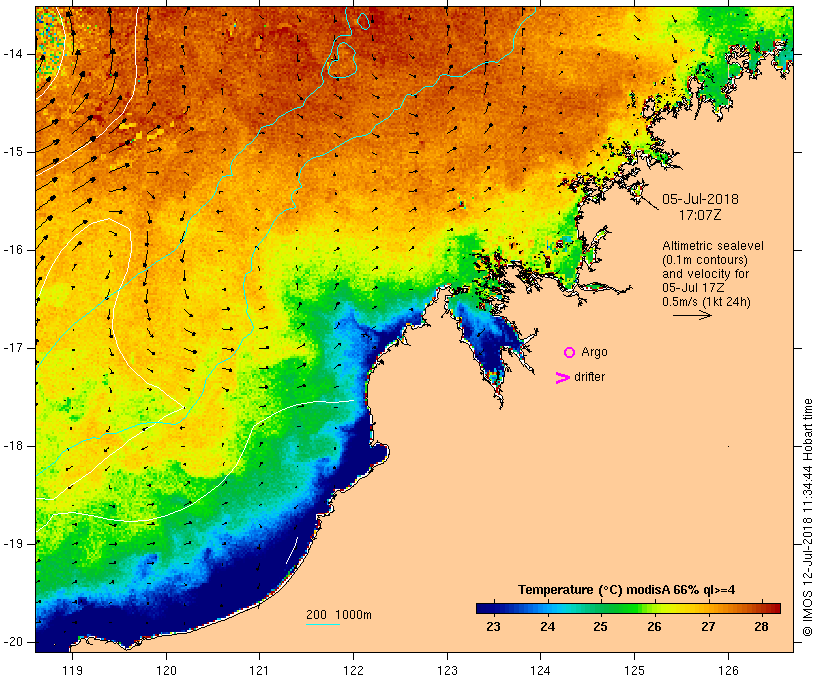The width and height of the screenshot is (820, 680).
Task: Click the time label 17:07Z
Action: click(700, 215)
